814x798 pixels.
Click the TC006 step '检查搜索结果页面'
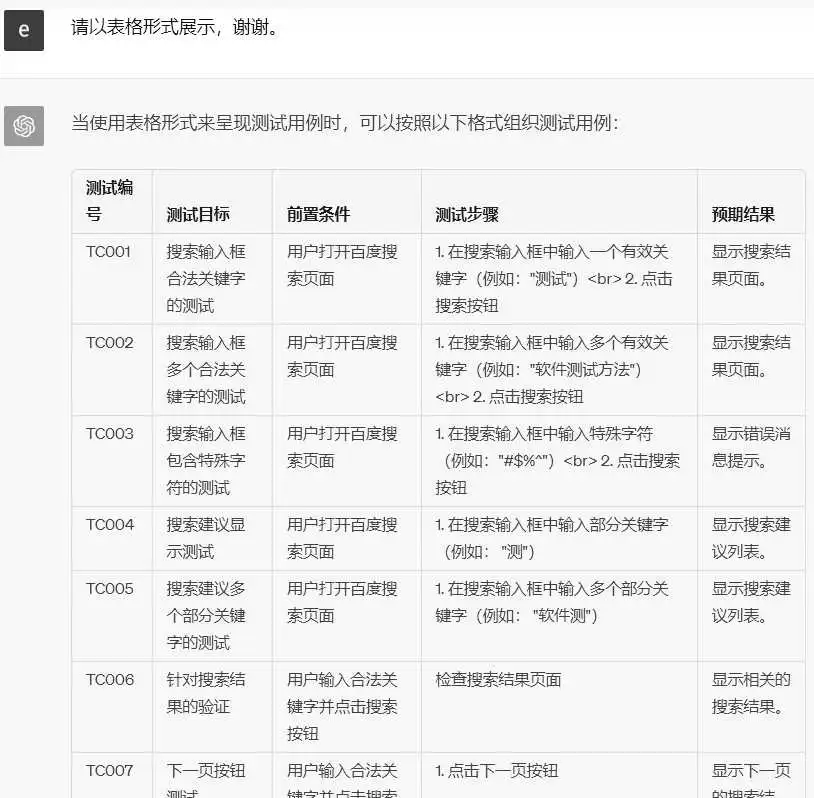click(x=498, y=680)
